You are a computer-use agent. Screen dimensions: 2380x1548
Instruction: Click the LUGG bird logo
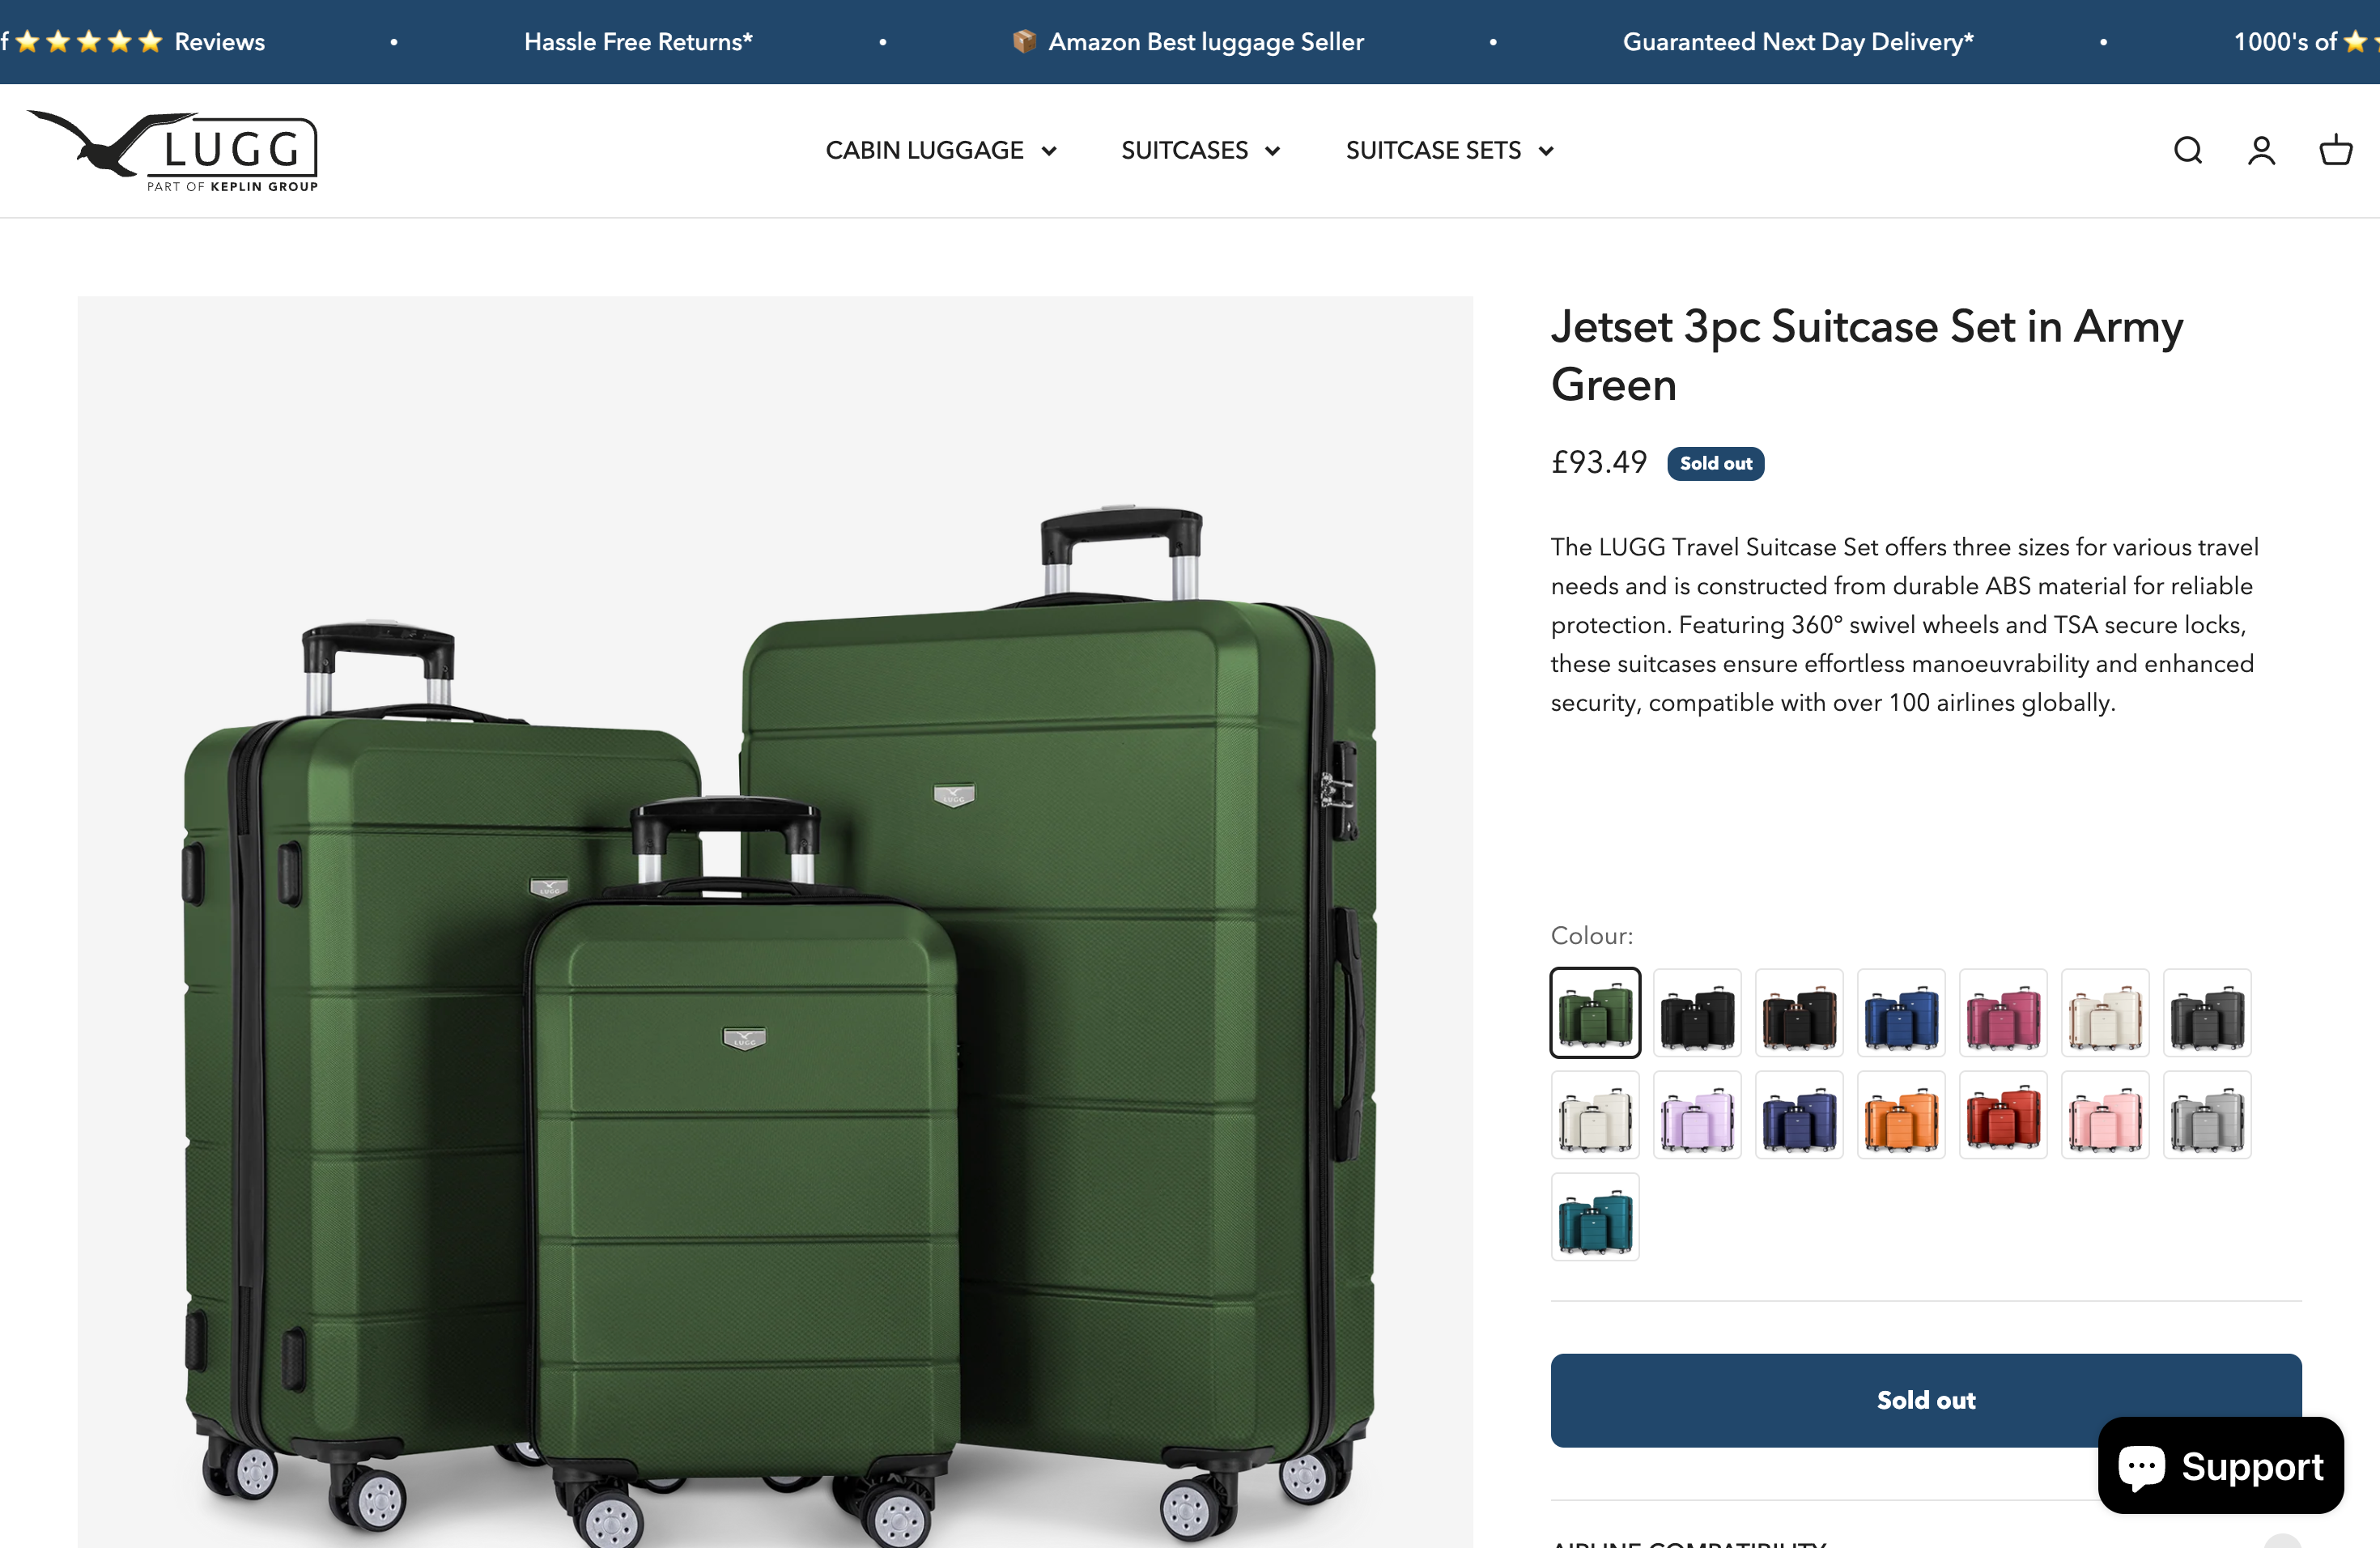tap(172, 150)
